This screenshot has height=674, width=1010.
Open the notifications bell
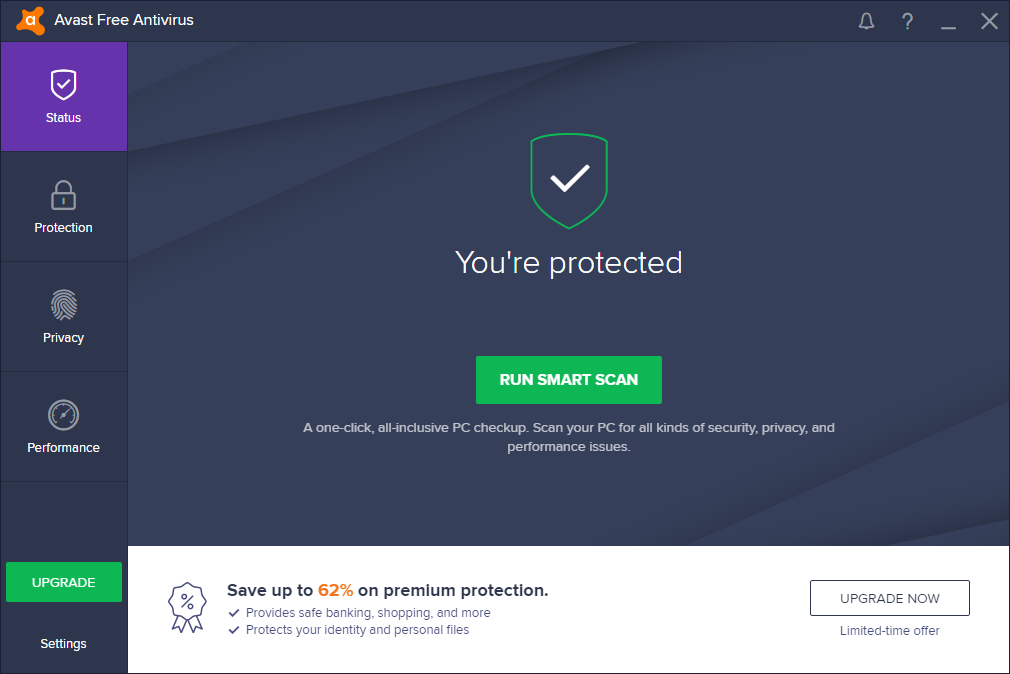867,21
